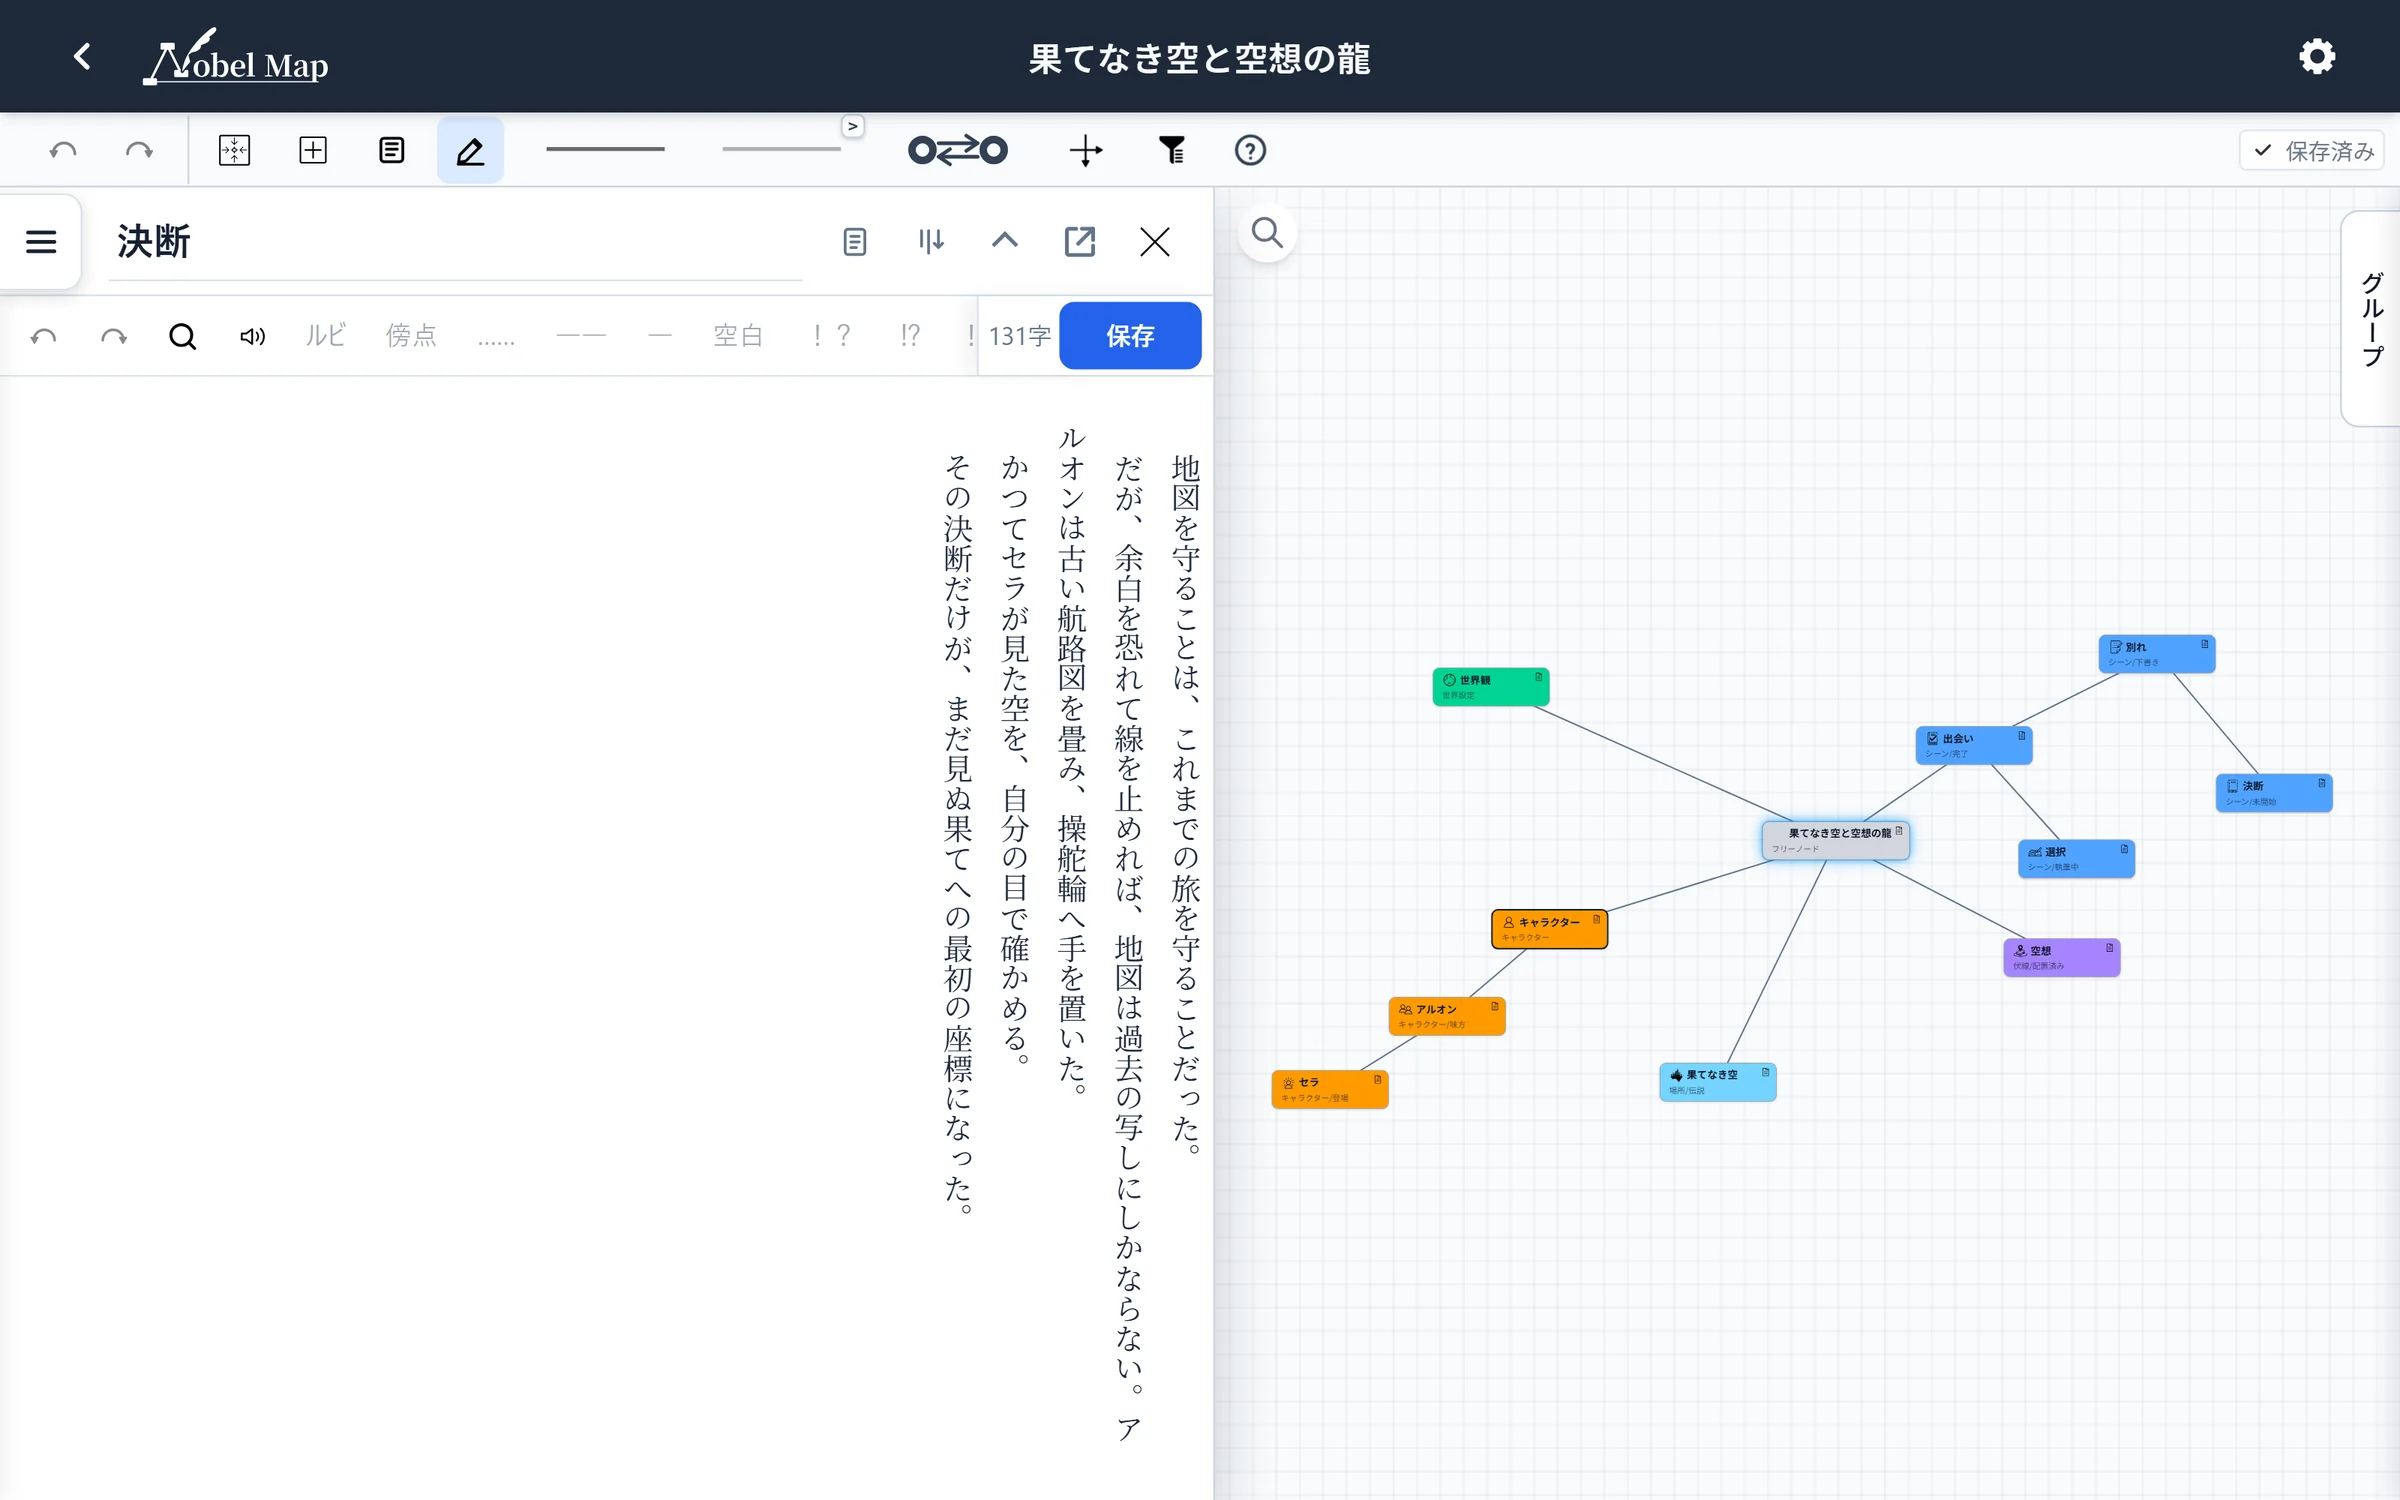
Task: Open the text document toolbar icon
Action: [x=391, y=151]
